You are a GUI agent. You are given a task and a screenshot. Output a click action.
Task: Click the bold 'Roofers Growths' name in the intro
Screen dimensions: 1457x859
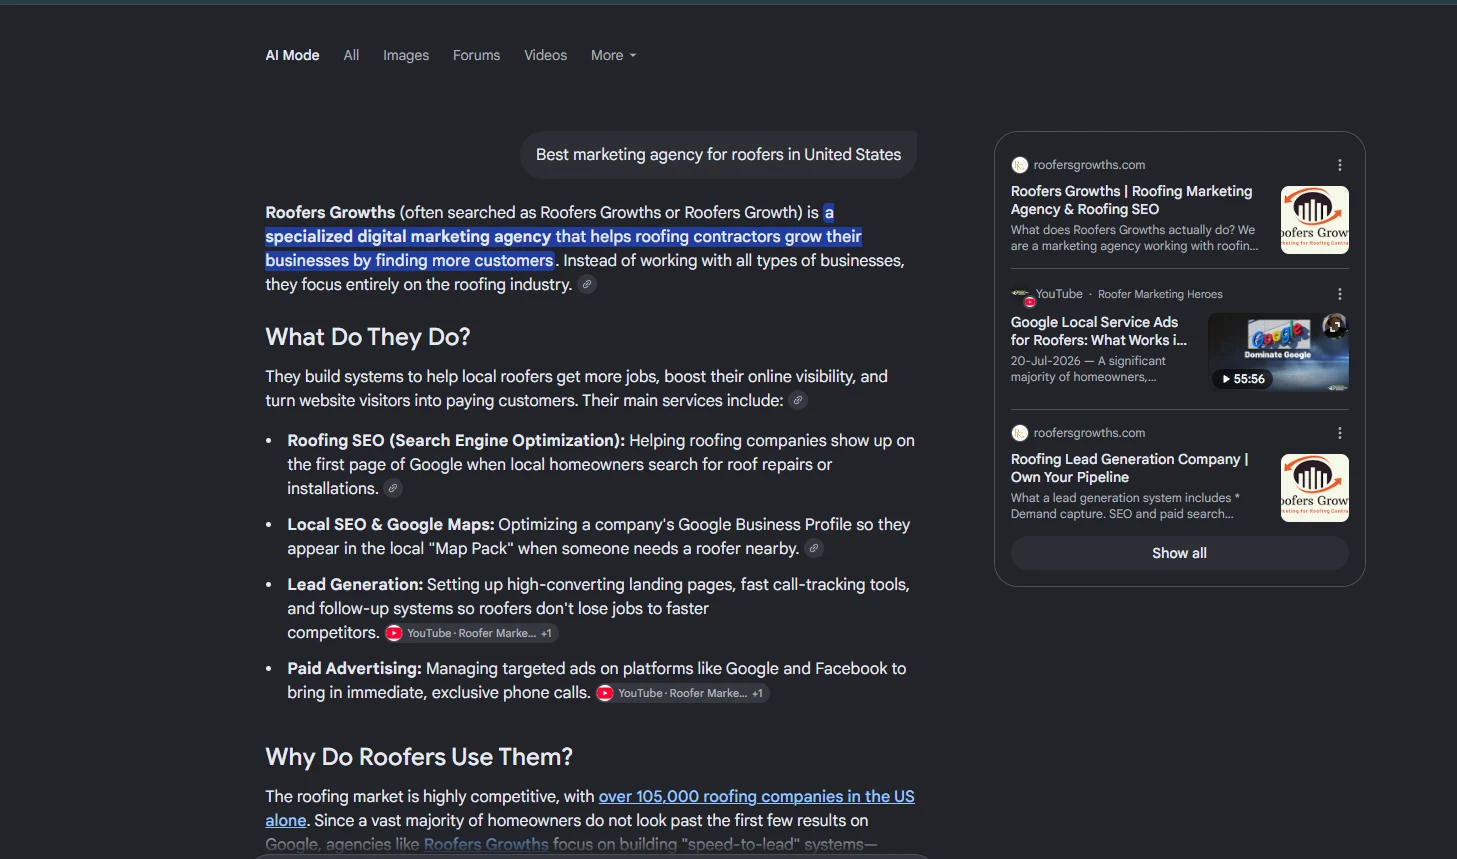[330, 213]
